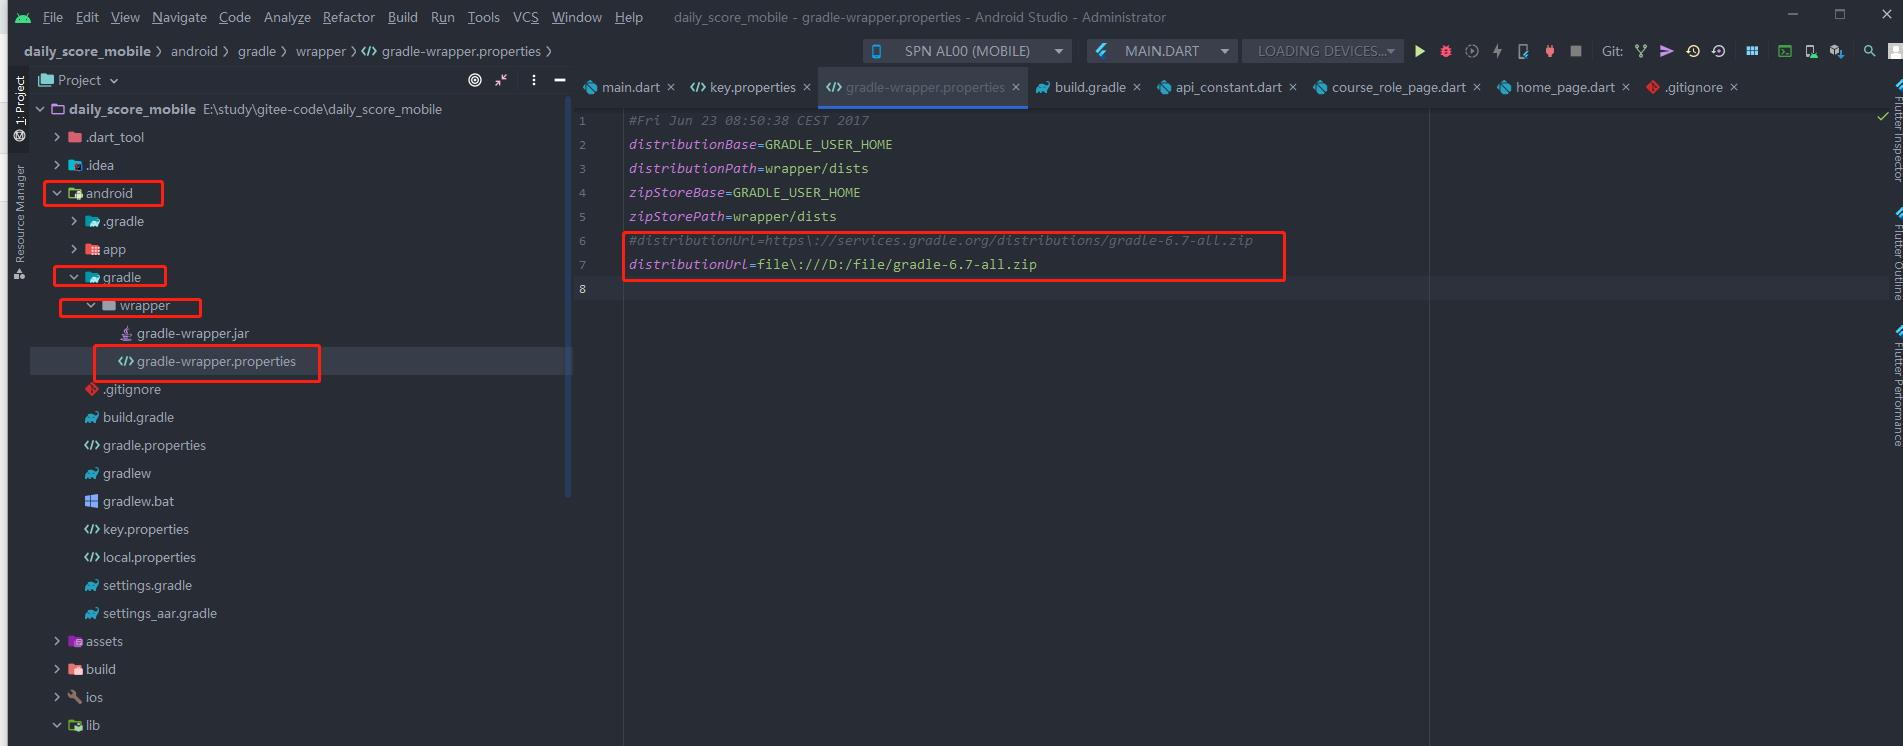Viewport: 1903px width, 746px height.
Task: Toggle the 1: Project side tab
Action: point(19,108)
